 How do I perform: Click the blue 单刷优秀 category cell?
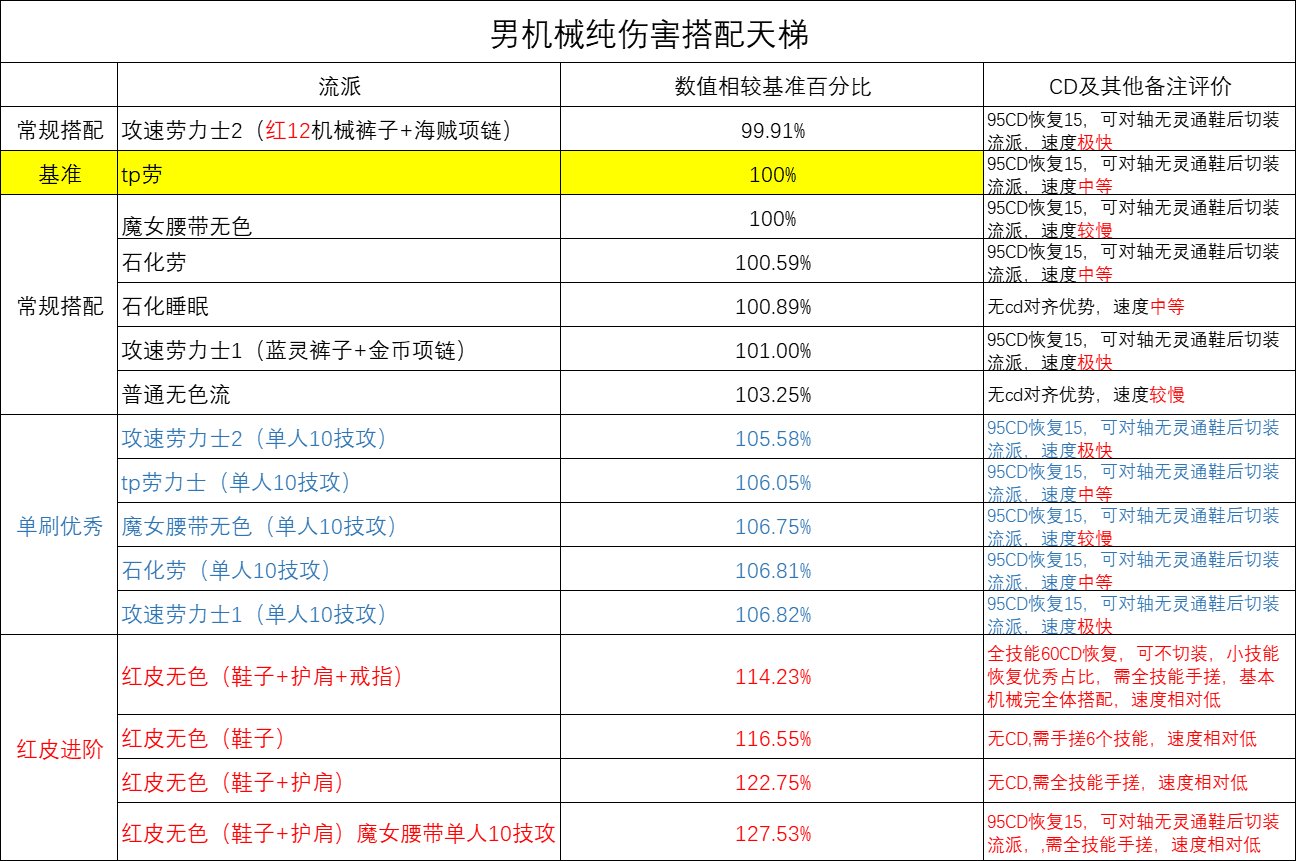(59, 524)
